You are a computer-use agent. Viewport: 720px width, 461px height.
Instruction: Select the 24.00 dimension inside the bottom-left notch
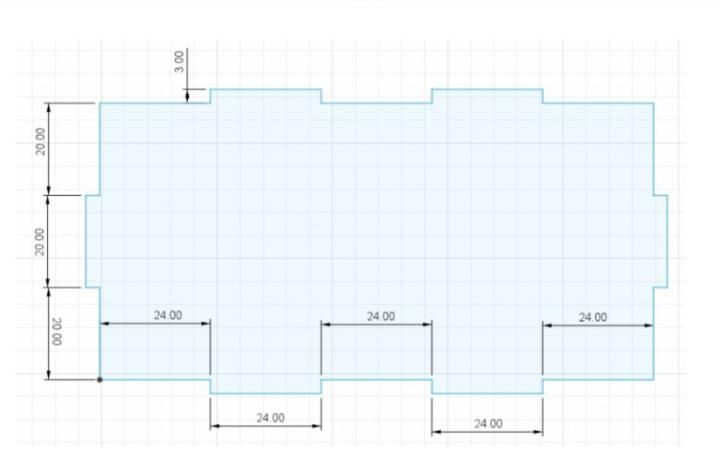coord(168,315)
